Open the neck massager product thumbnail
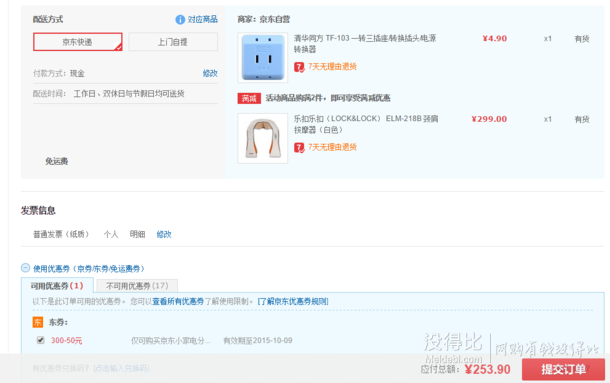610x383 pixels. tap(263, 138)
